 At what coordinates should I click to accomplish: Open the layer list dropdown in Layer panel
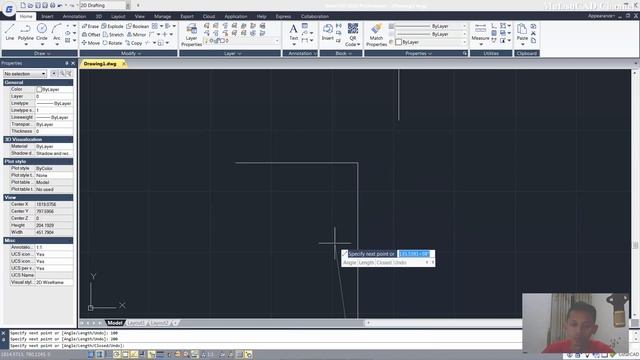click(x=242, y=41)
